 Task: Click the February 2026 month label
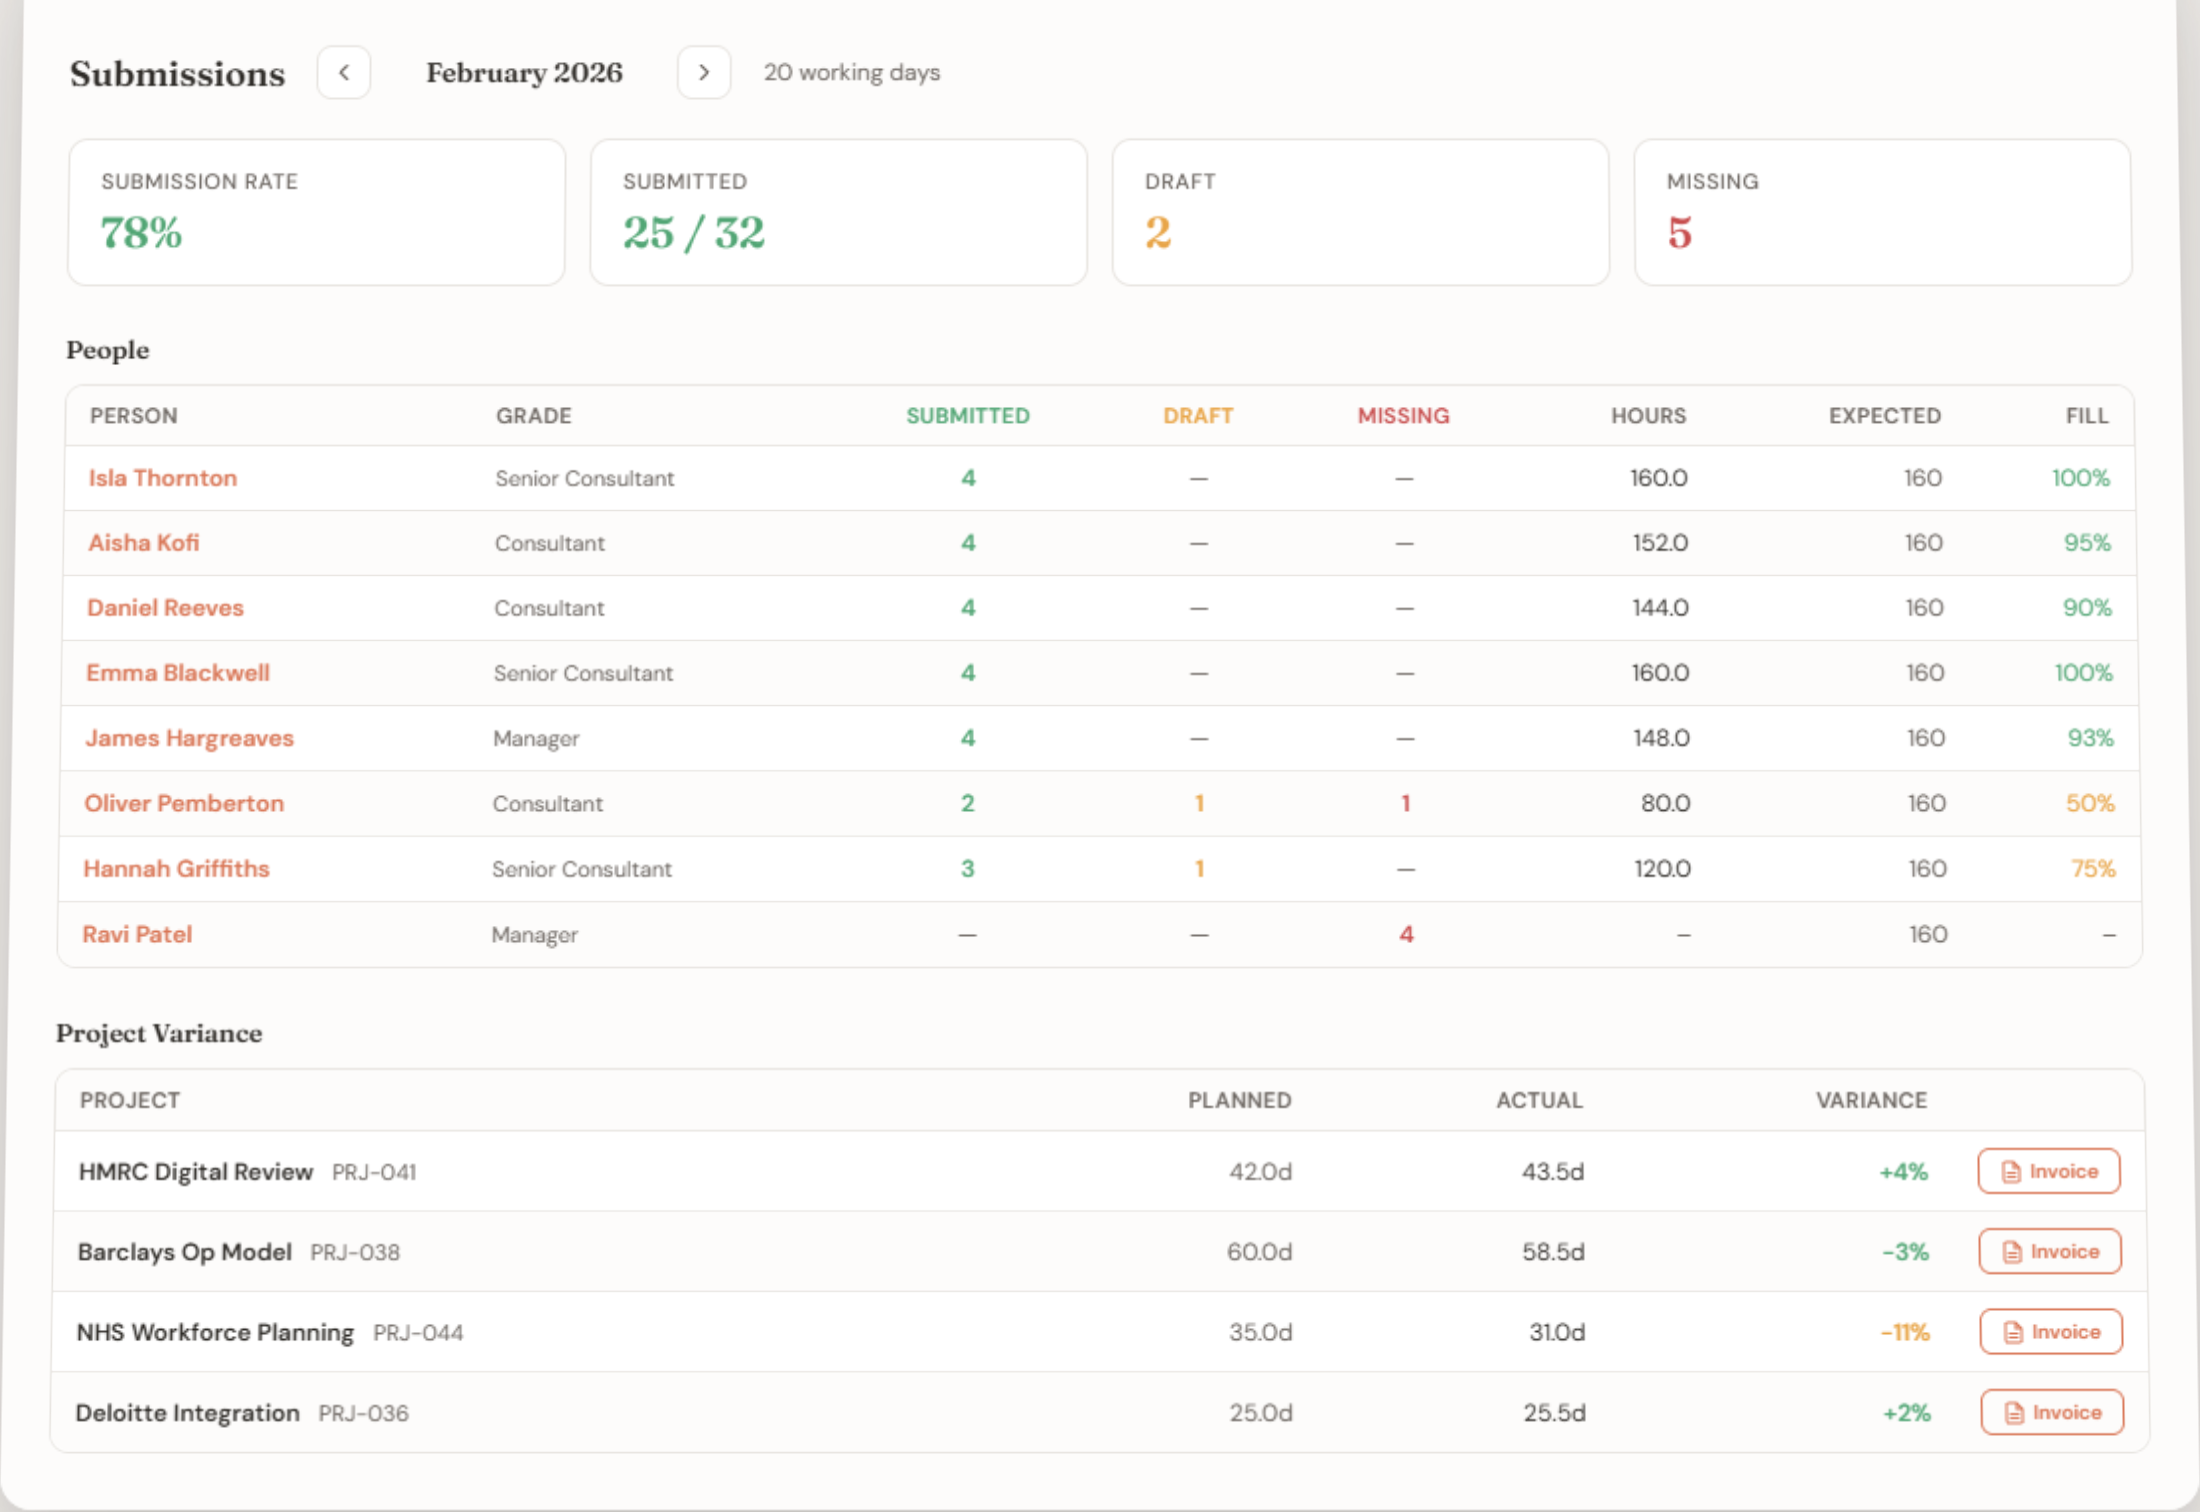pos(524,72)
